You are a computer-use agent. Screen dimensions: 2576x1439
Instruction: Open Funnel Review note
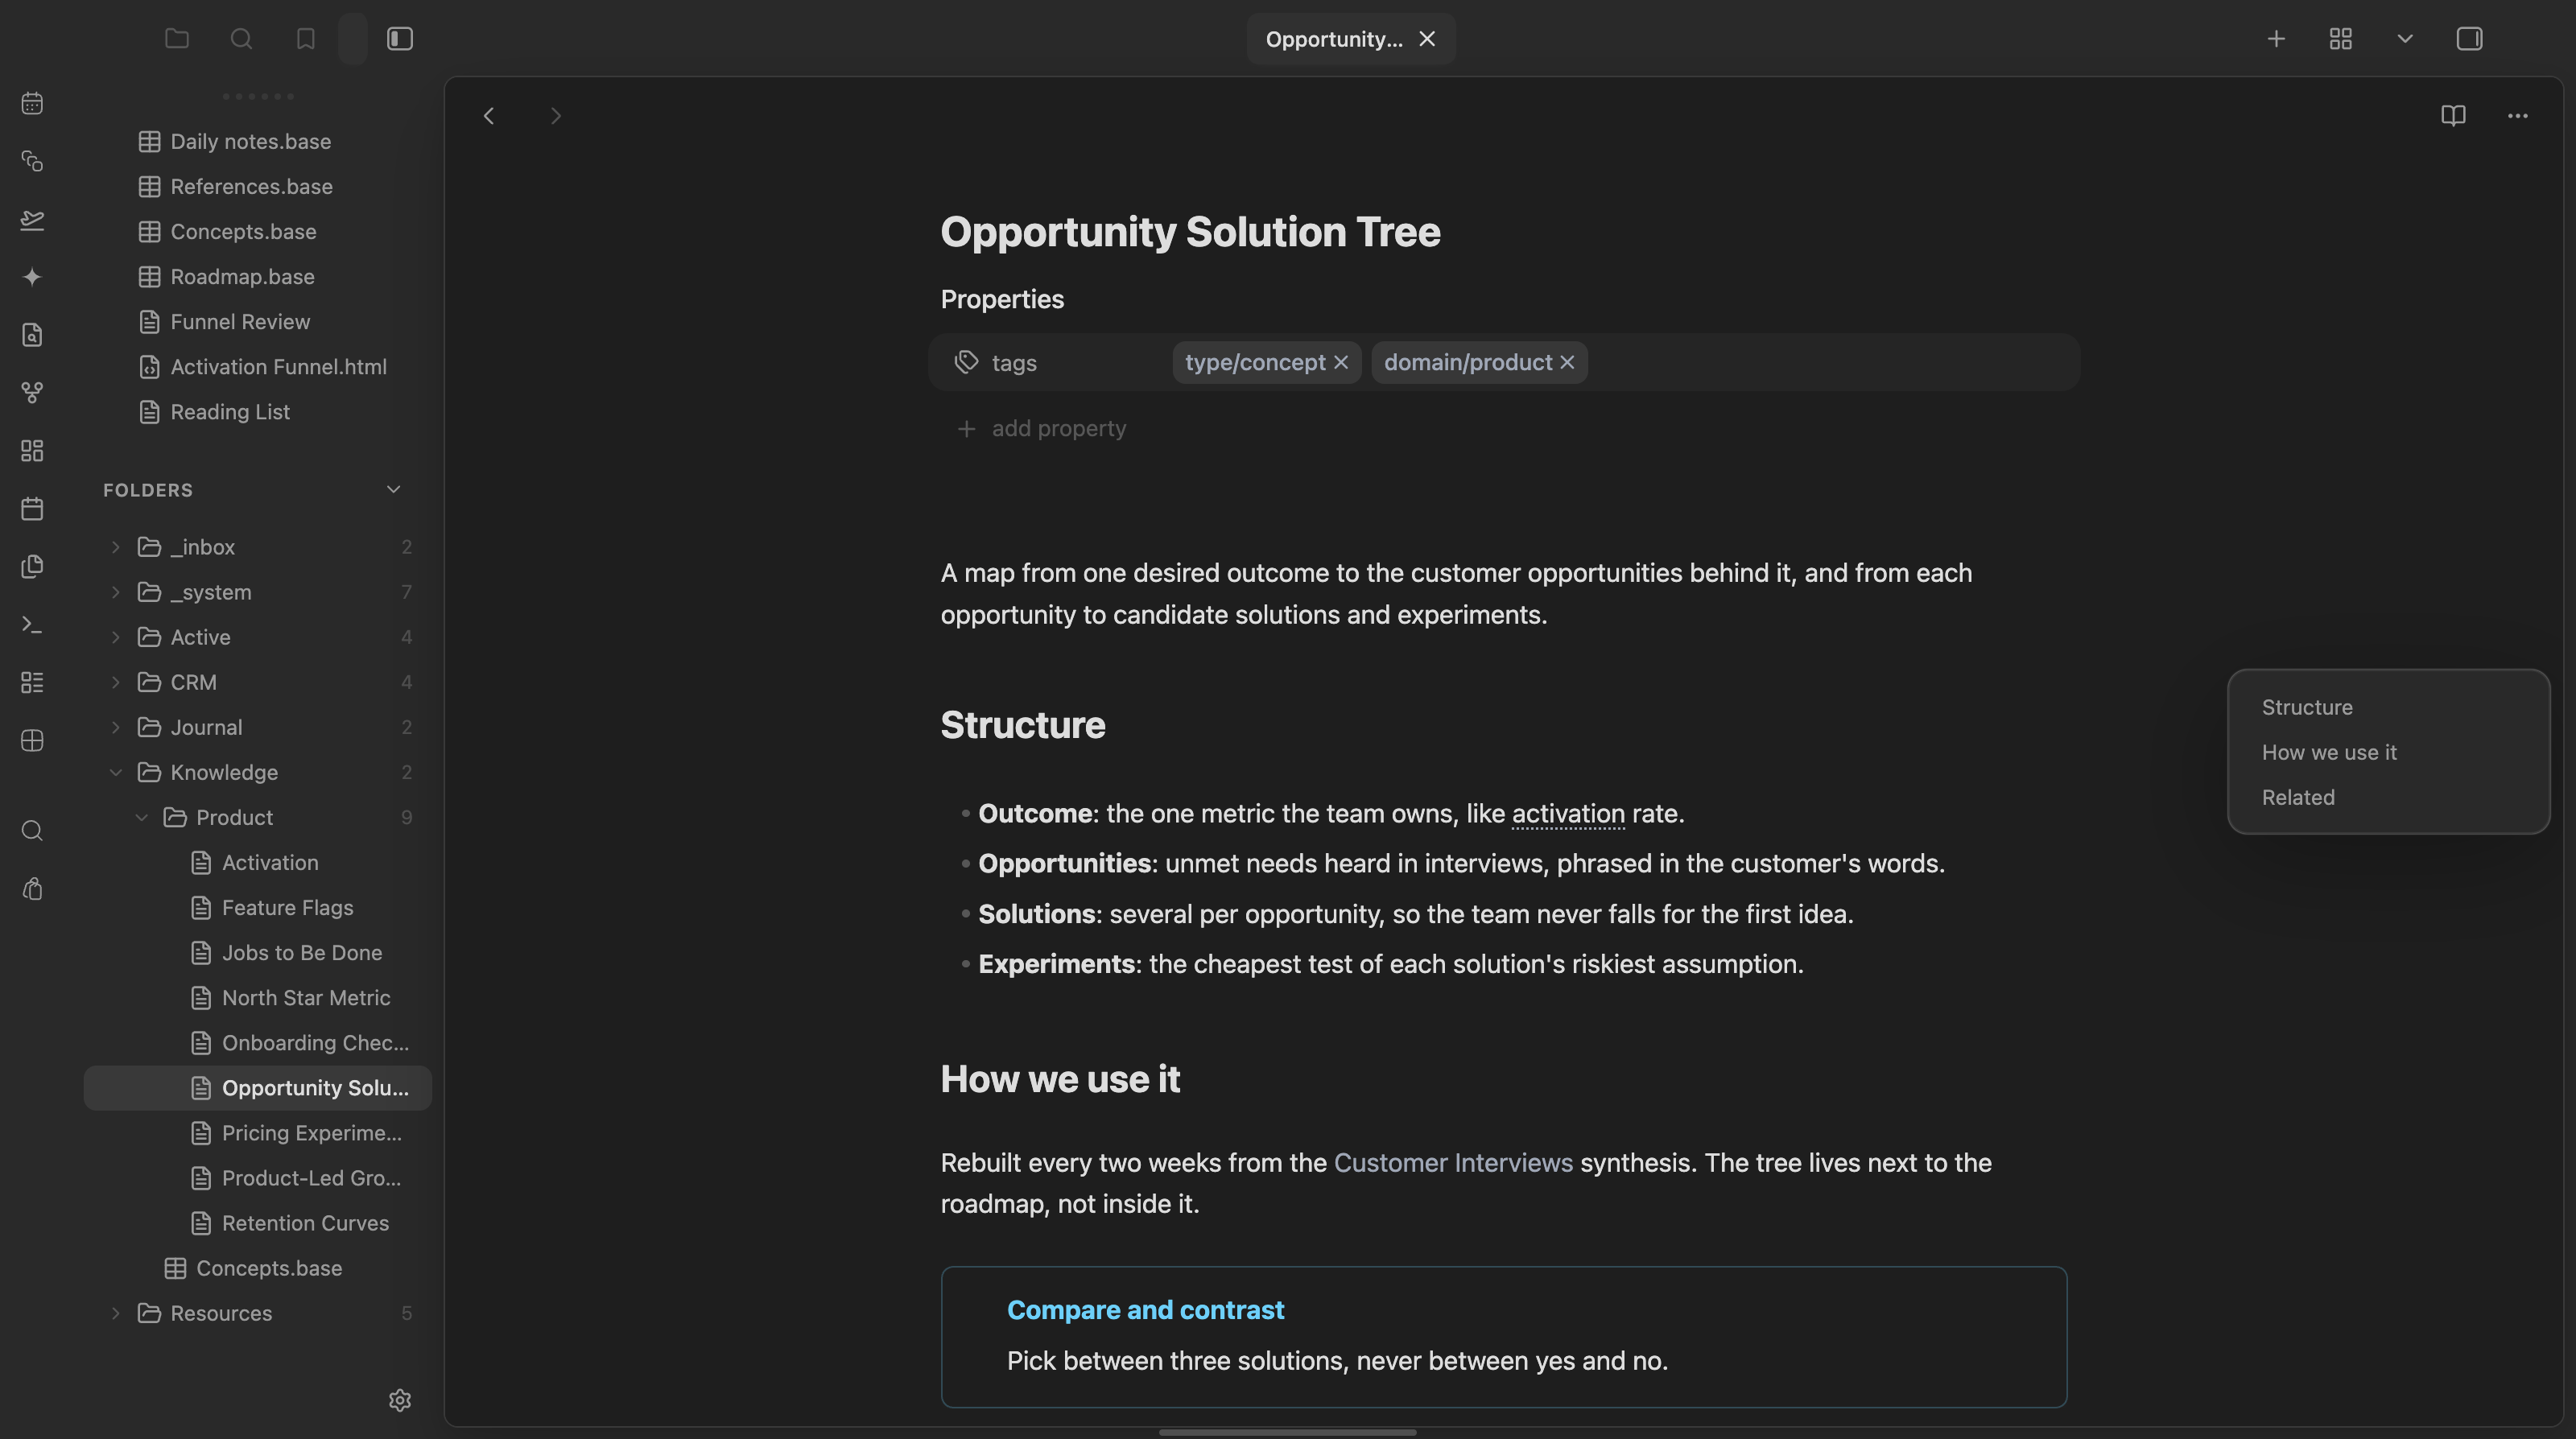coord(257,322)
